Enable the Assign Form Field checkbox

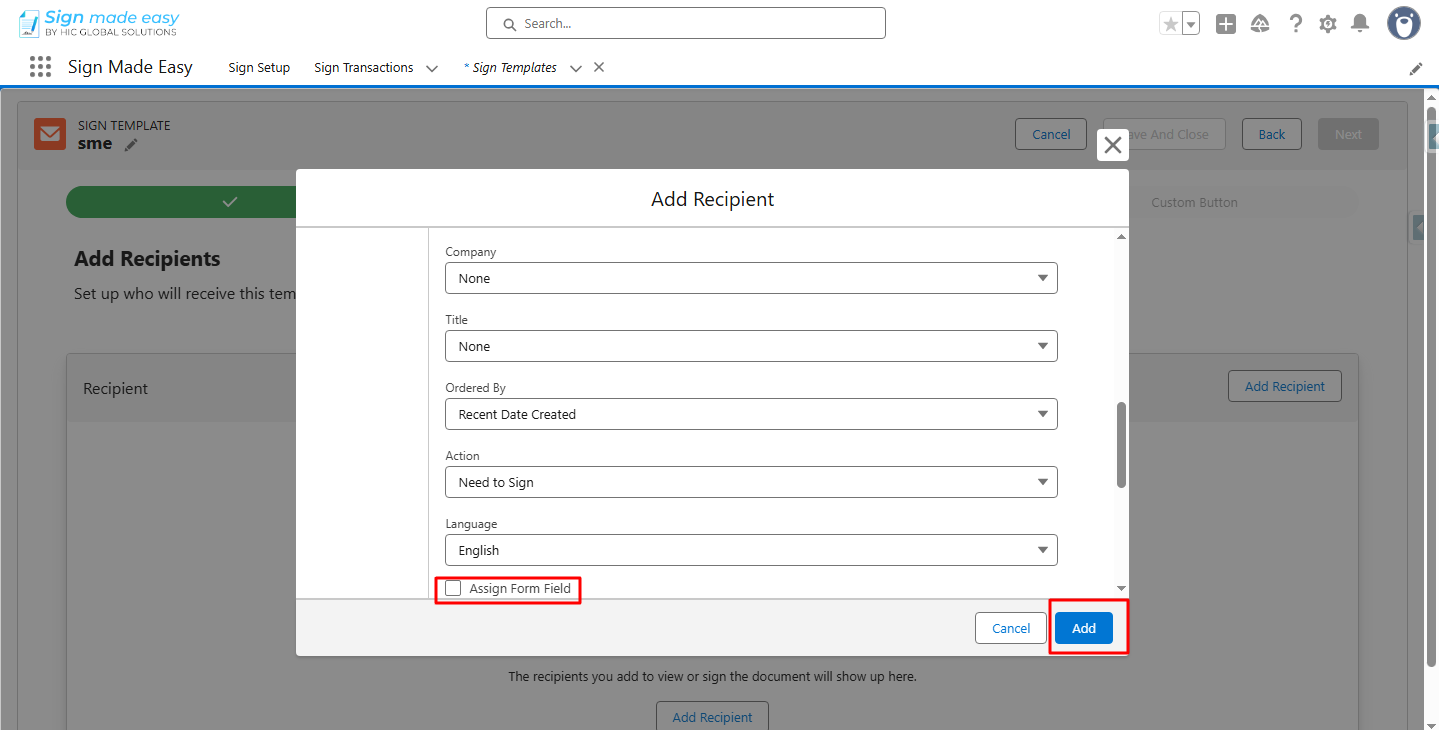[453, 588]
